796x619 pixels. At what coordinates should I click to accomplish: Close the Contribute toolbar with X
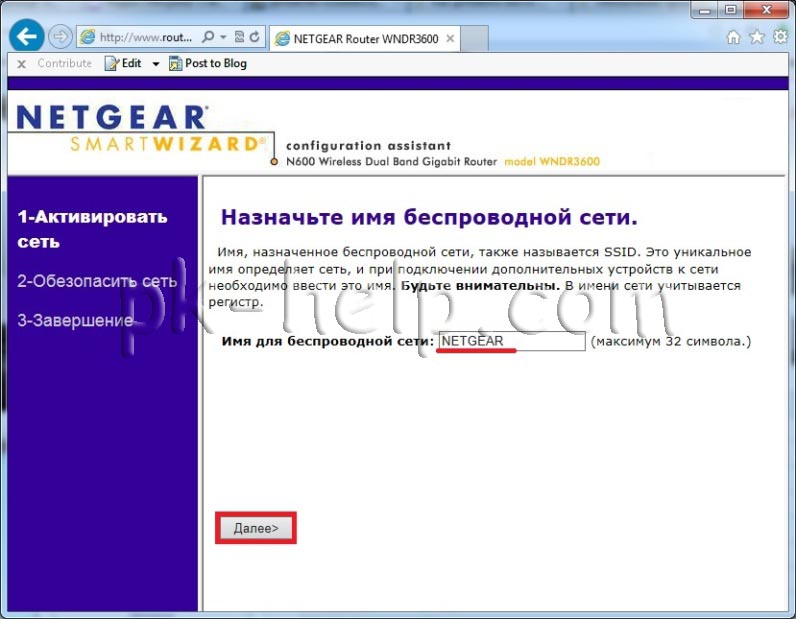(21, 64)
